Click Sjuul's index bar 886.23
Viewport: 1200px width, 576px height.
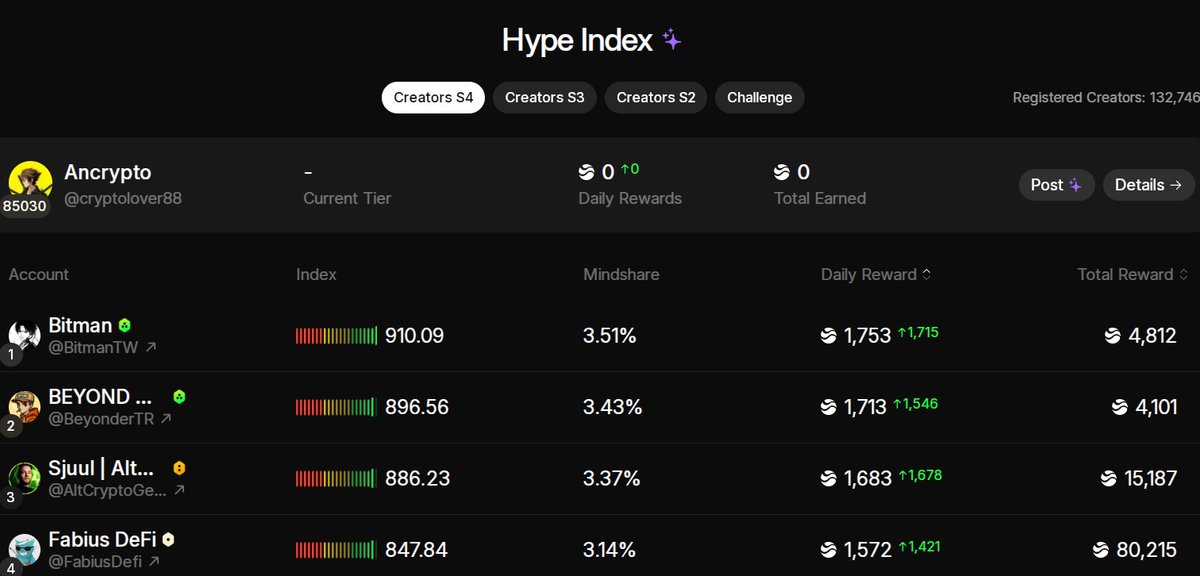tap(337, 478)
